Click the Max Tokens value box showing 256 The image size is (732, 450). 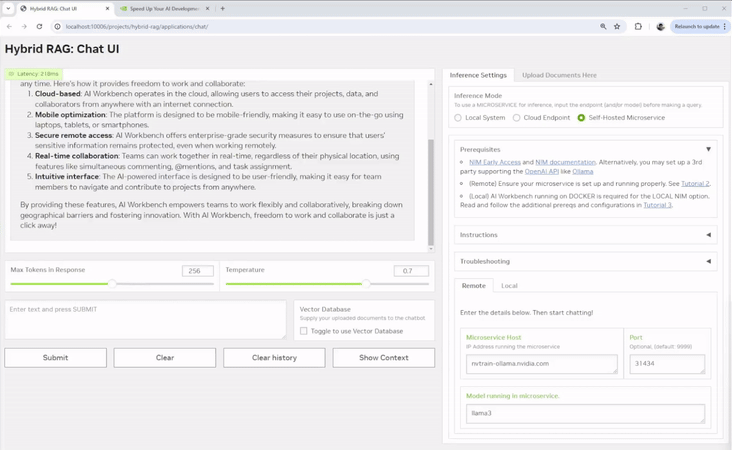pyautogui.click(x=198, y=271)
